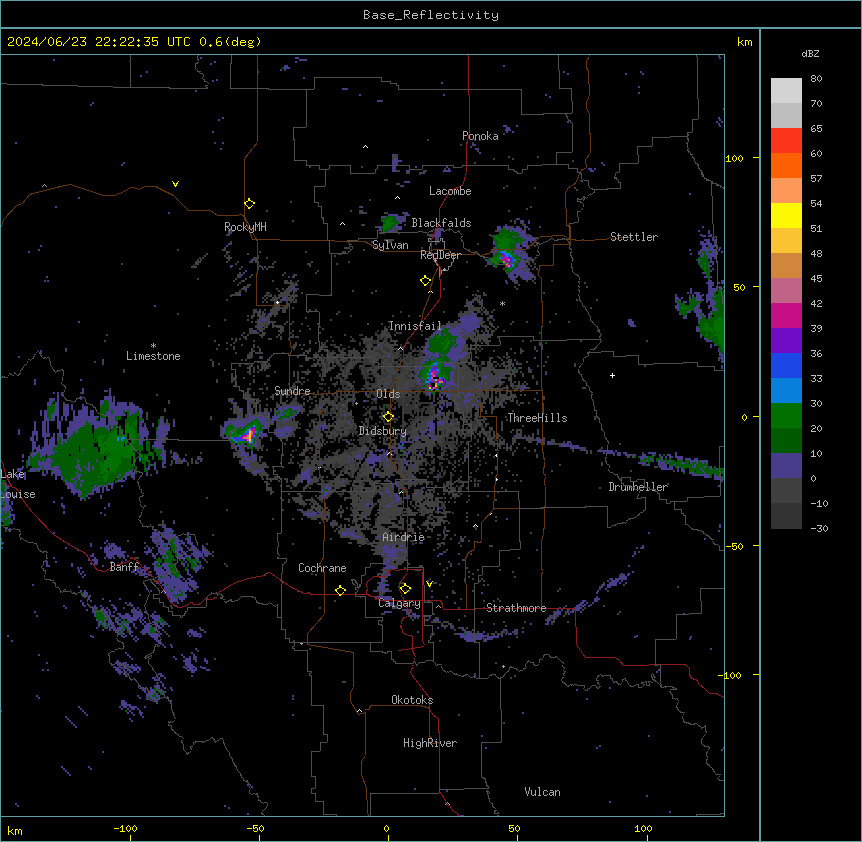Select the yellow diamond marker between Olds and Didsbury
The image size is (862, 842).
pyautogui.click(x=388, y=417)
